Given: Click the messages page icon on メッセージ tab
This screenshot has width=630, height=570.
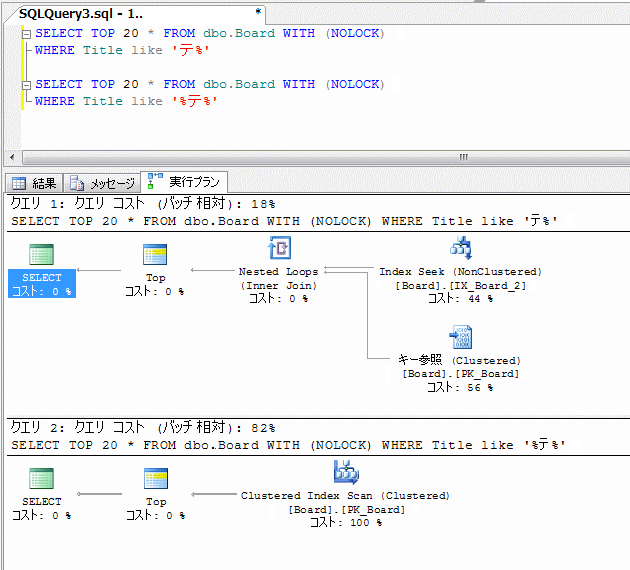Looking at the screenshot, I should (77, 184).
